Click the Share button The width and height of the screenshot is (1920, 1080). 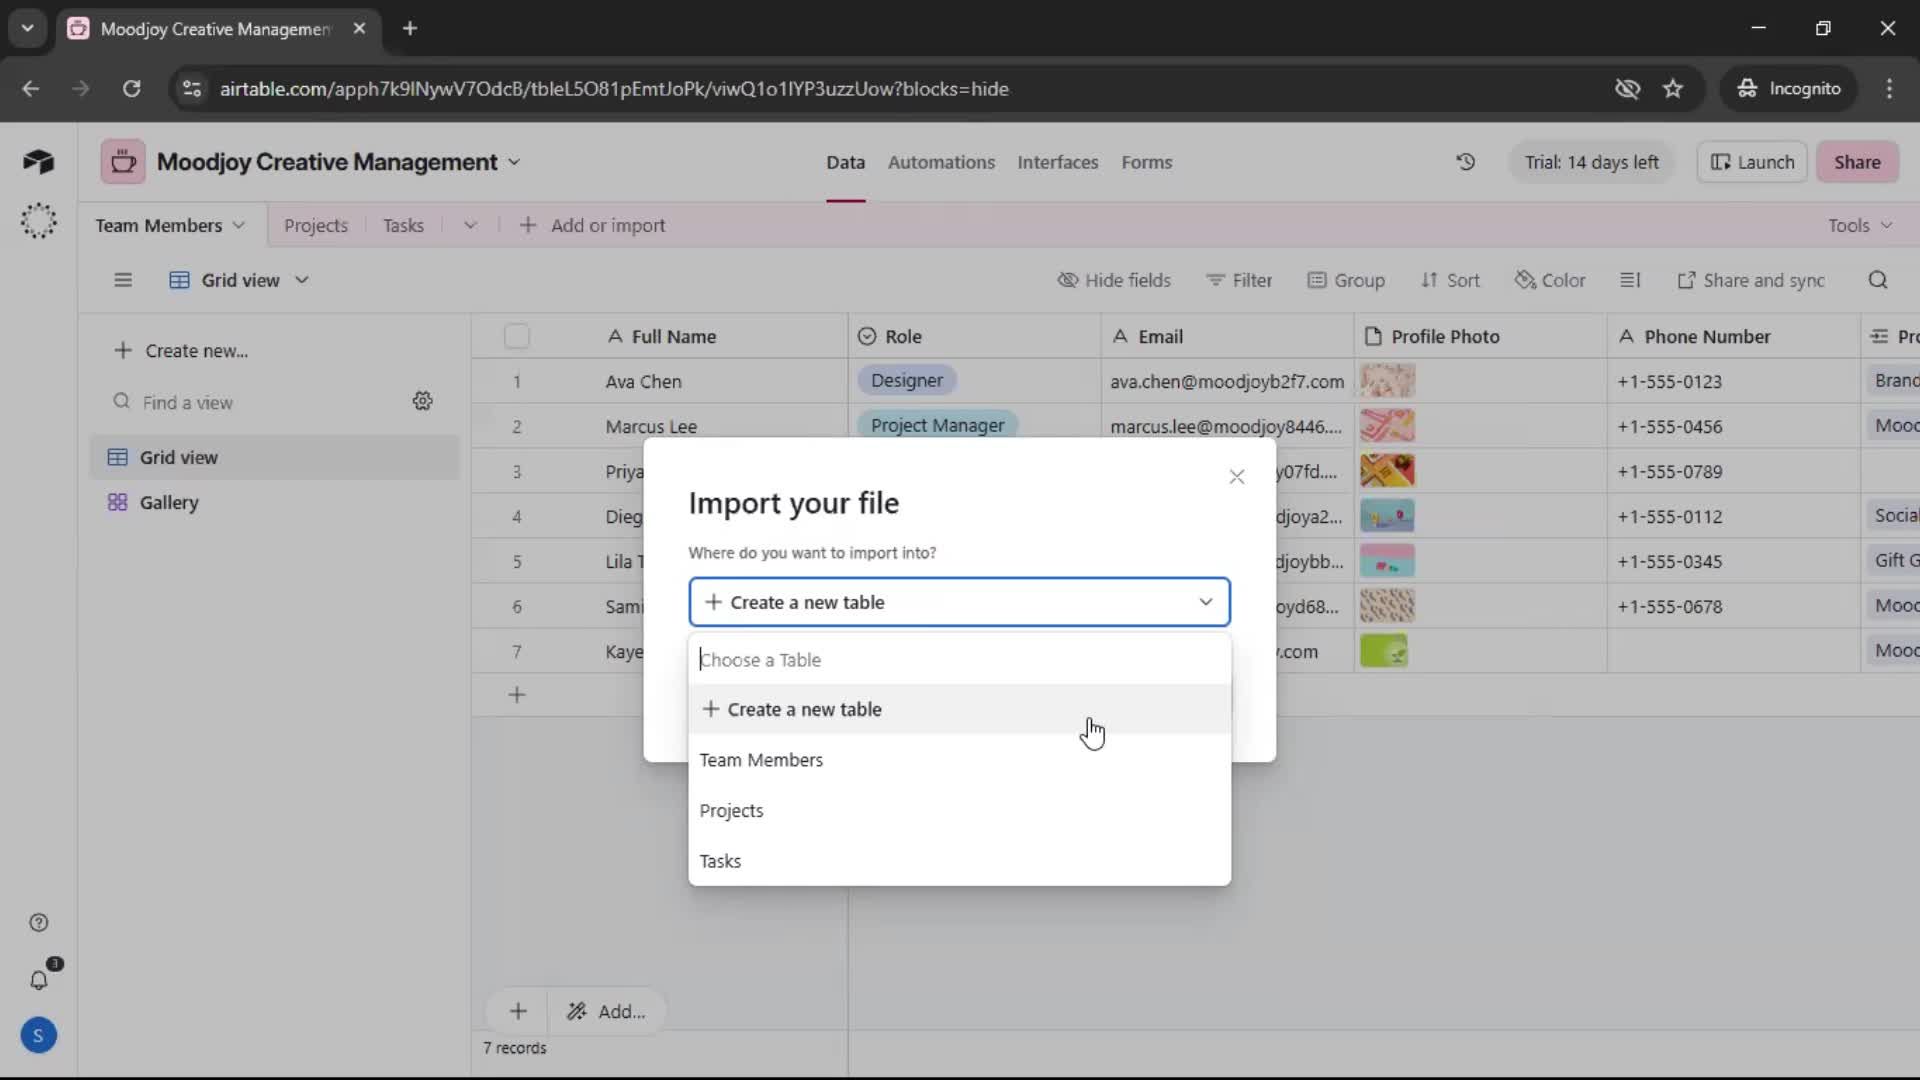(x=1857, y=162)
